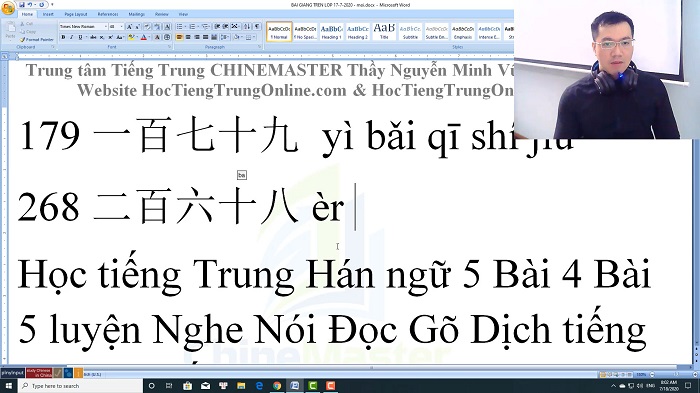This screenshot has width=700, height=393.
Task: Toggle strikethrough formatting
Action: [x=93, y=37]
